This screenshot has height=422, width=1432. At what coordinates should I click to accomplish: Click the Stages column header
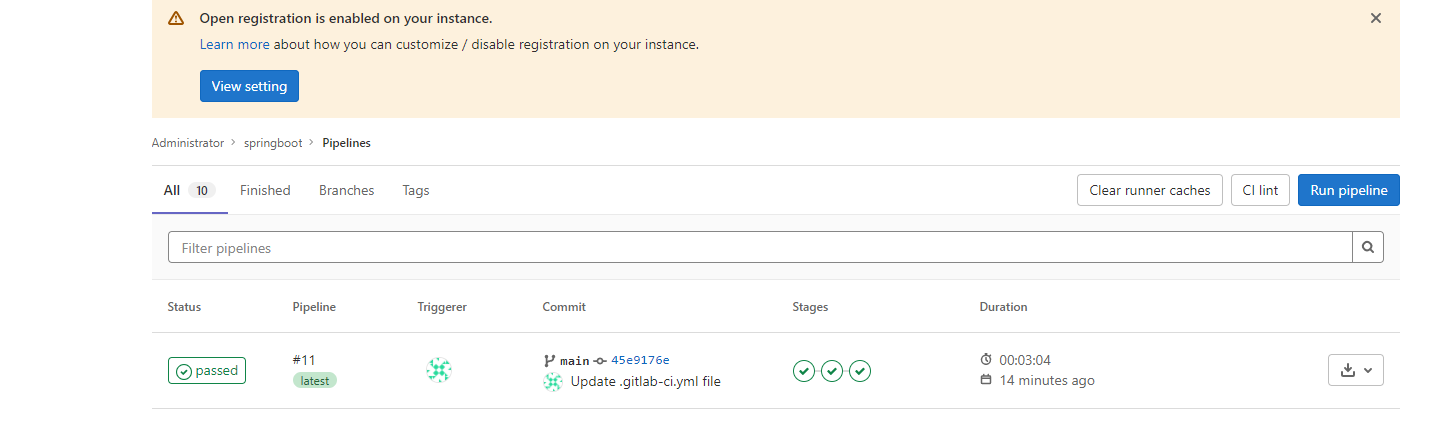pos(810,307)
